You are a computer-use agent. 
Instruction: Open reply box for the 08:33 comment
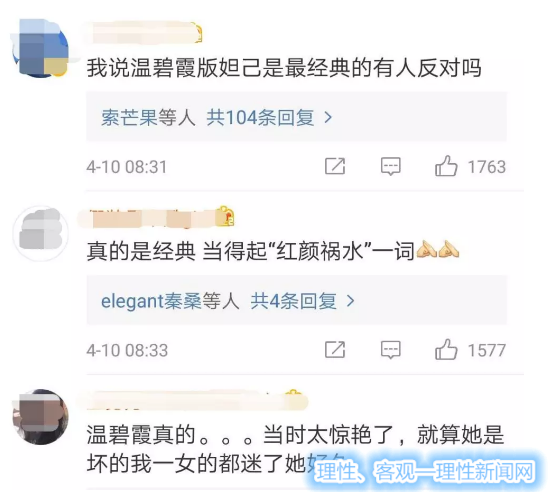point(390,350)
